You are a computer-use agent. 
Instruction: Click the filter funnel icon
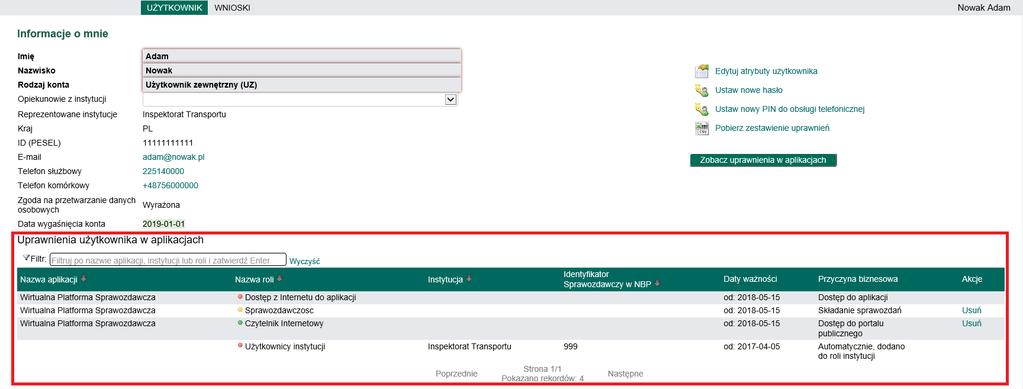tap(25, 258)
